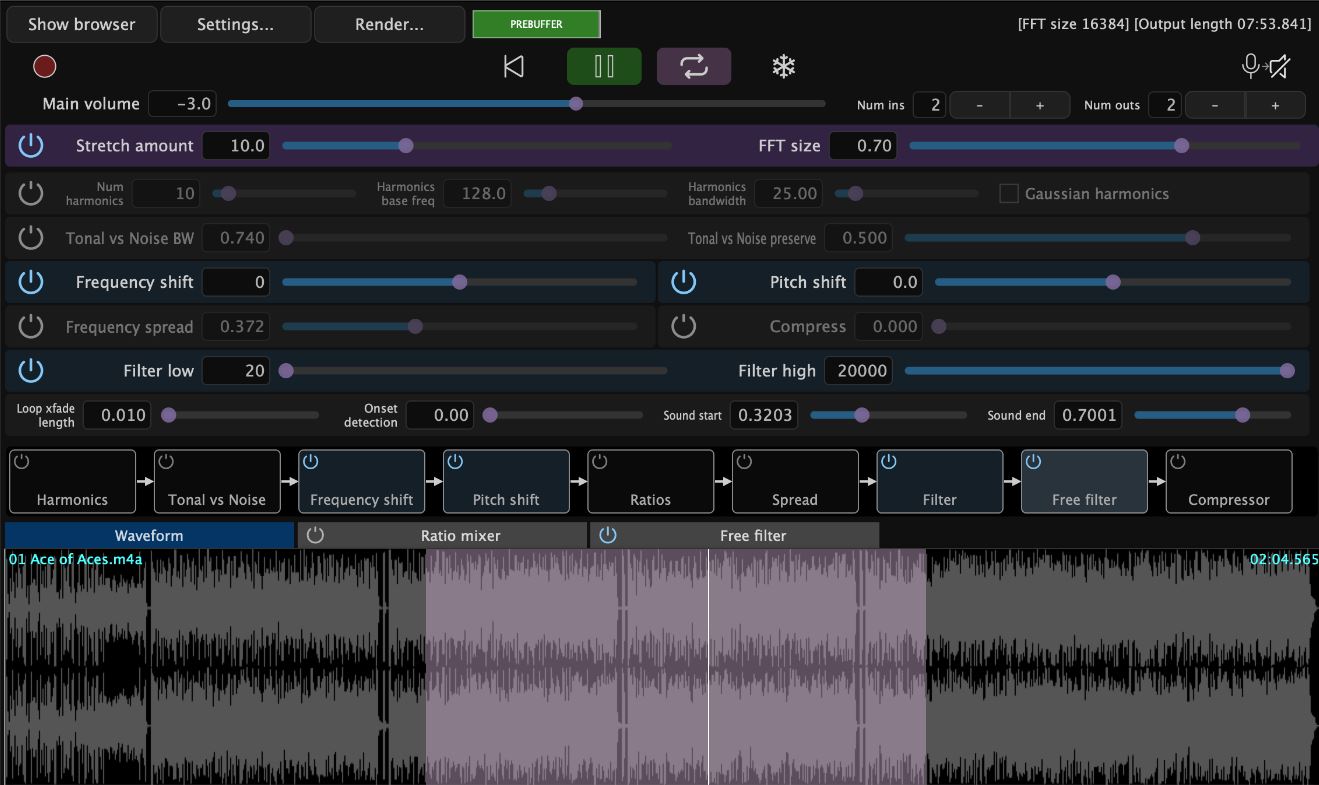Image resolution: width=1319 pixels, height=785 pixels.
Task: Click the purple selected waveform region
Action: click(x=676, y=666)
